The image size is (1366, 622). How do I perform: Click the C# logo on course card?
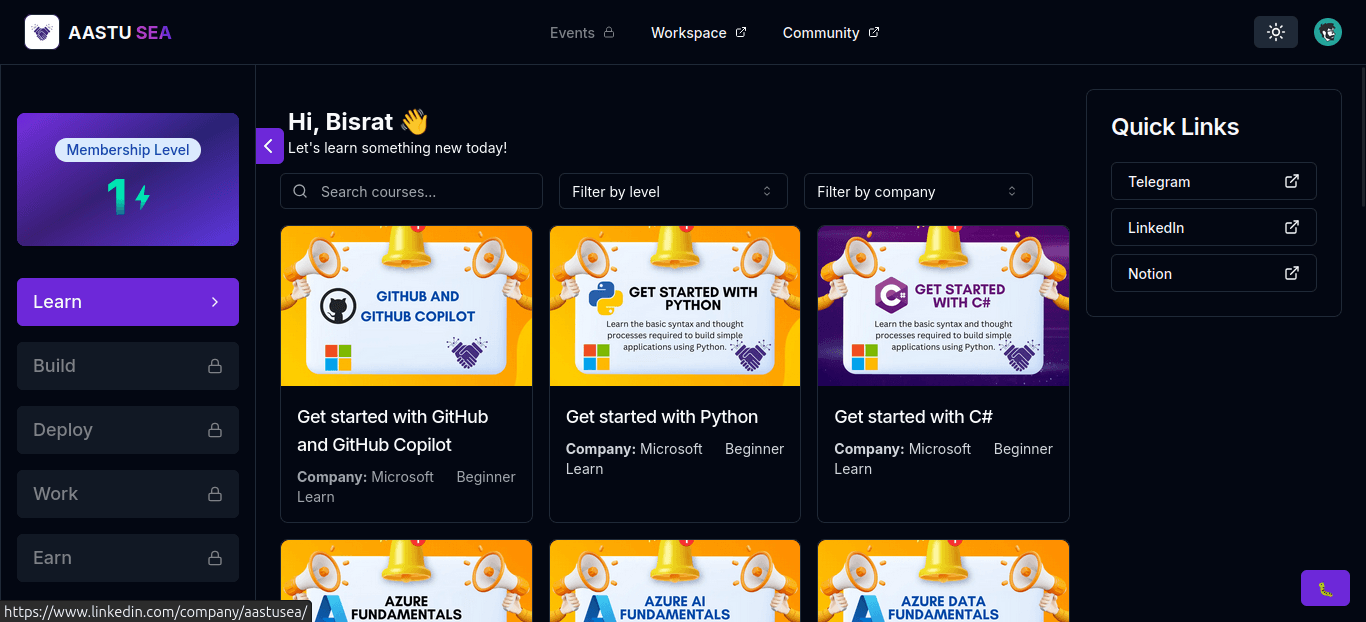[x=891, y=296]
